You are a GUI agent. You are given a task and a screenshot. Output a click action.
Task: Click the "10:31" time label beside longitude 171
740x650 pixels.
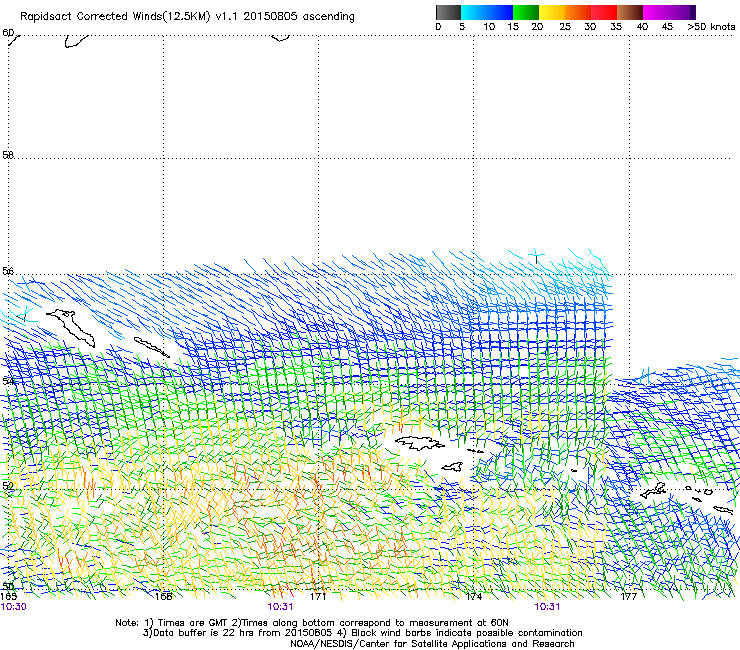(280, 607)
